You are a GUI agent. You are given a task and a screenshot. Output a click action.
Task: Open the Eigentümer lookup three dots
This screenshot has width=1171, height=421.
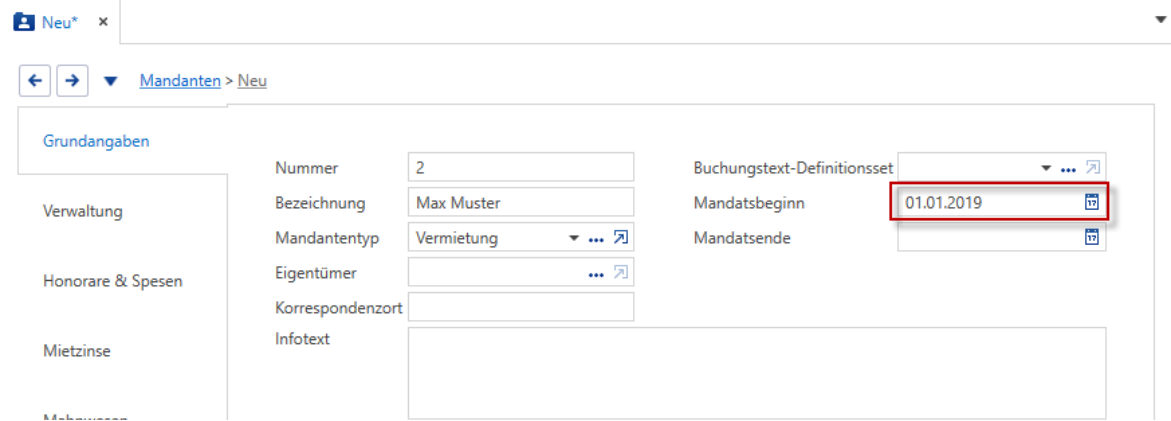(595, 274)
